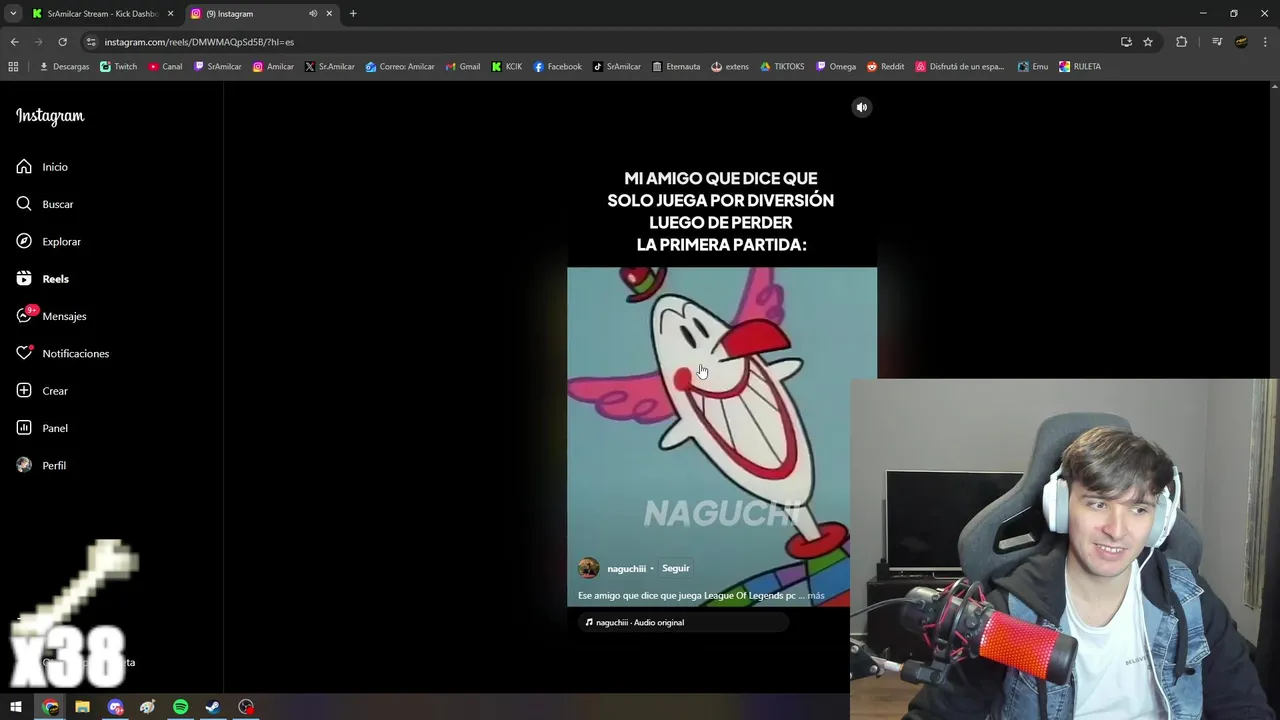Click the Instagram logo
Screen dimensions: 1280x720
coord(50,116)
